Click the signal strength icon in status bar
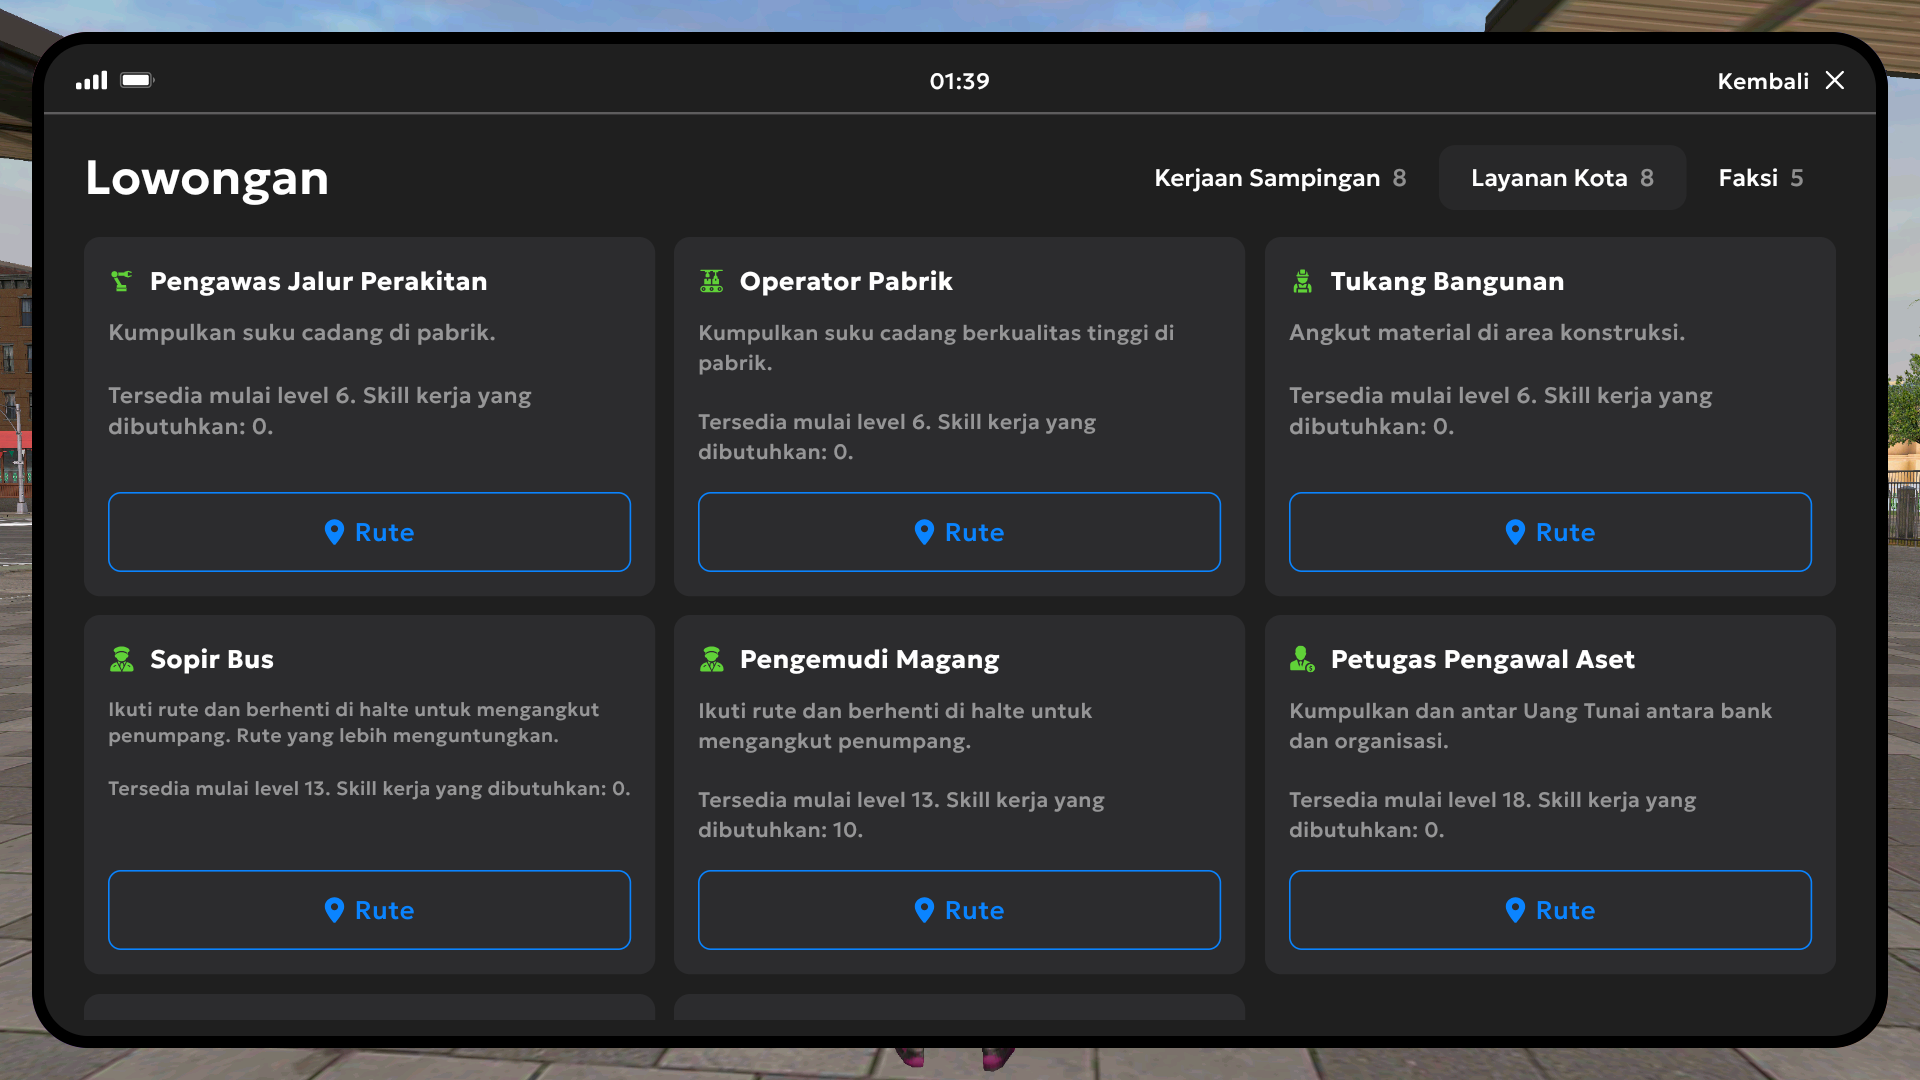Viewport: 1920px width, 1080px height. click(91, 81)
